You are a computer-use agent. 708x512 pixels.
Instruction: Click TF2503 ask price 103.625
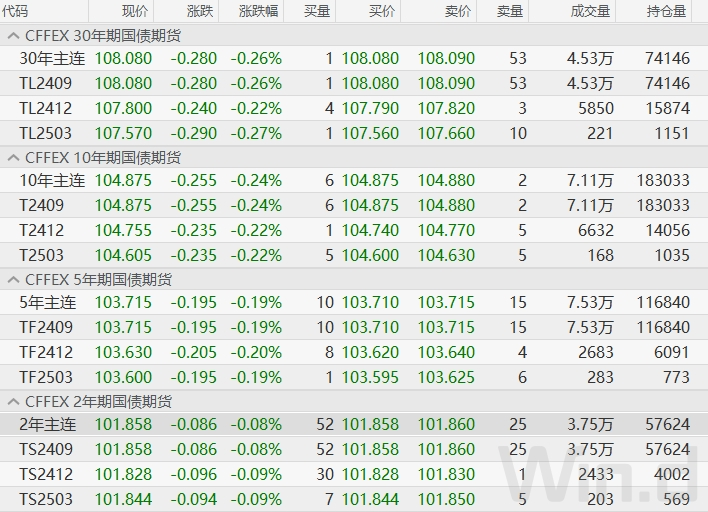(x=446, y=377)
